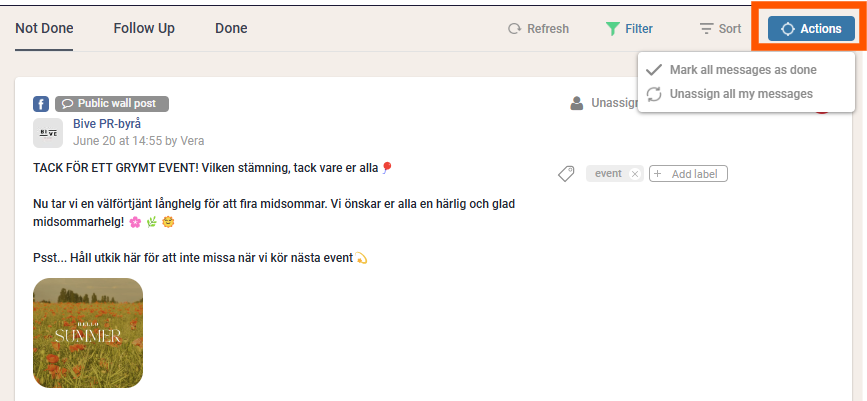Image resolution: width=867 pixels, height=401 pixels.
Task: Open the Unassigned assignee dropdown
Action: [x=604, y=103]
